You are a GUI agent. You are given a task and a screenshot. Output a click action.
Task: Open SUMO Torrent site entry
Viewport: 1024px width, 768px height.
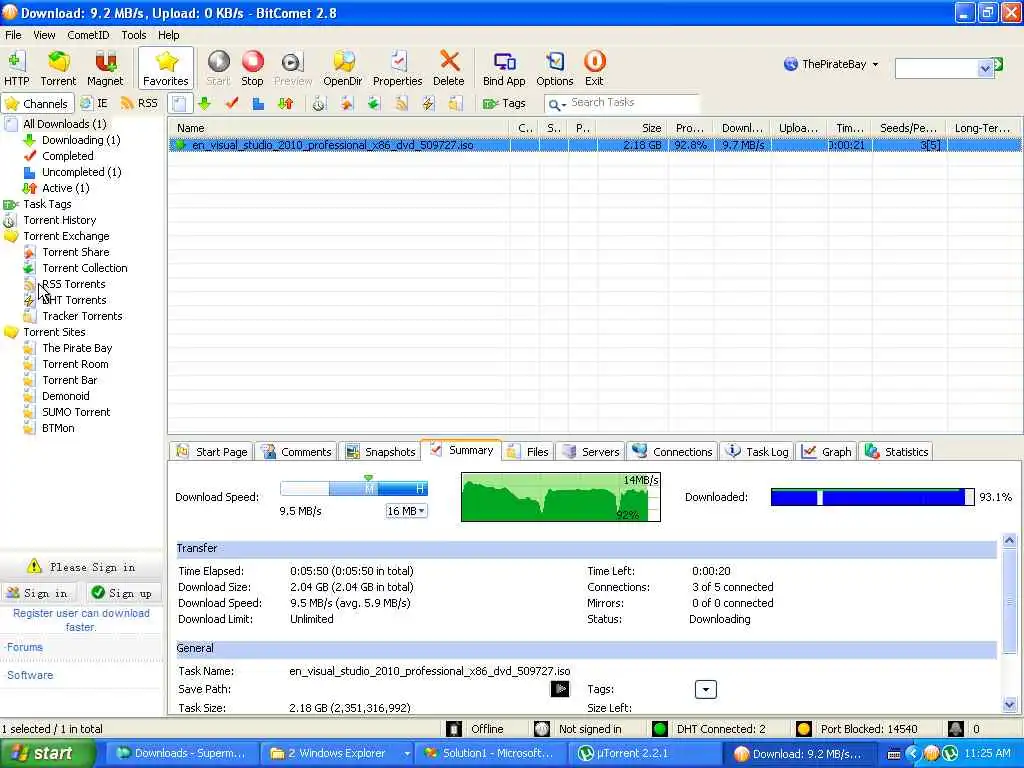click(76, 412)
